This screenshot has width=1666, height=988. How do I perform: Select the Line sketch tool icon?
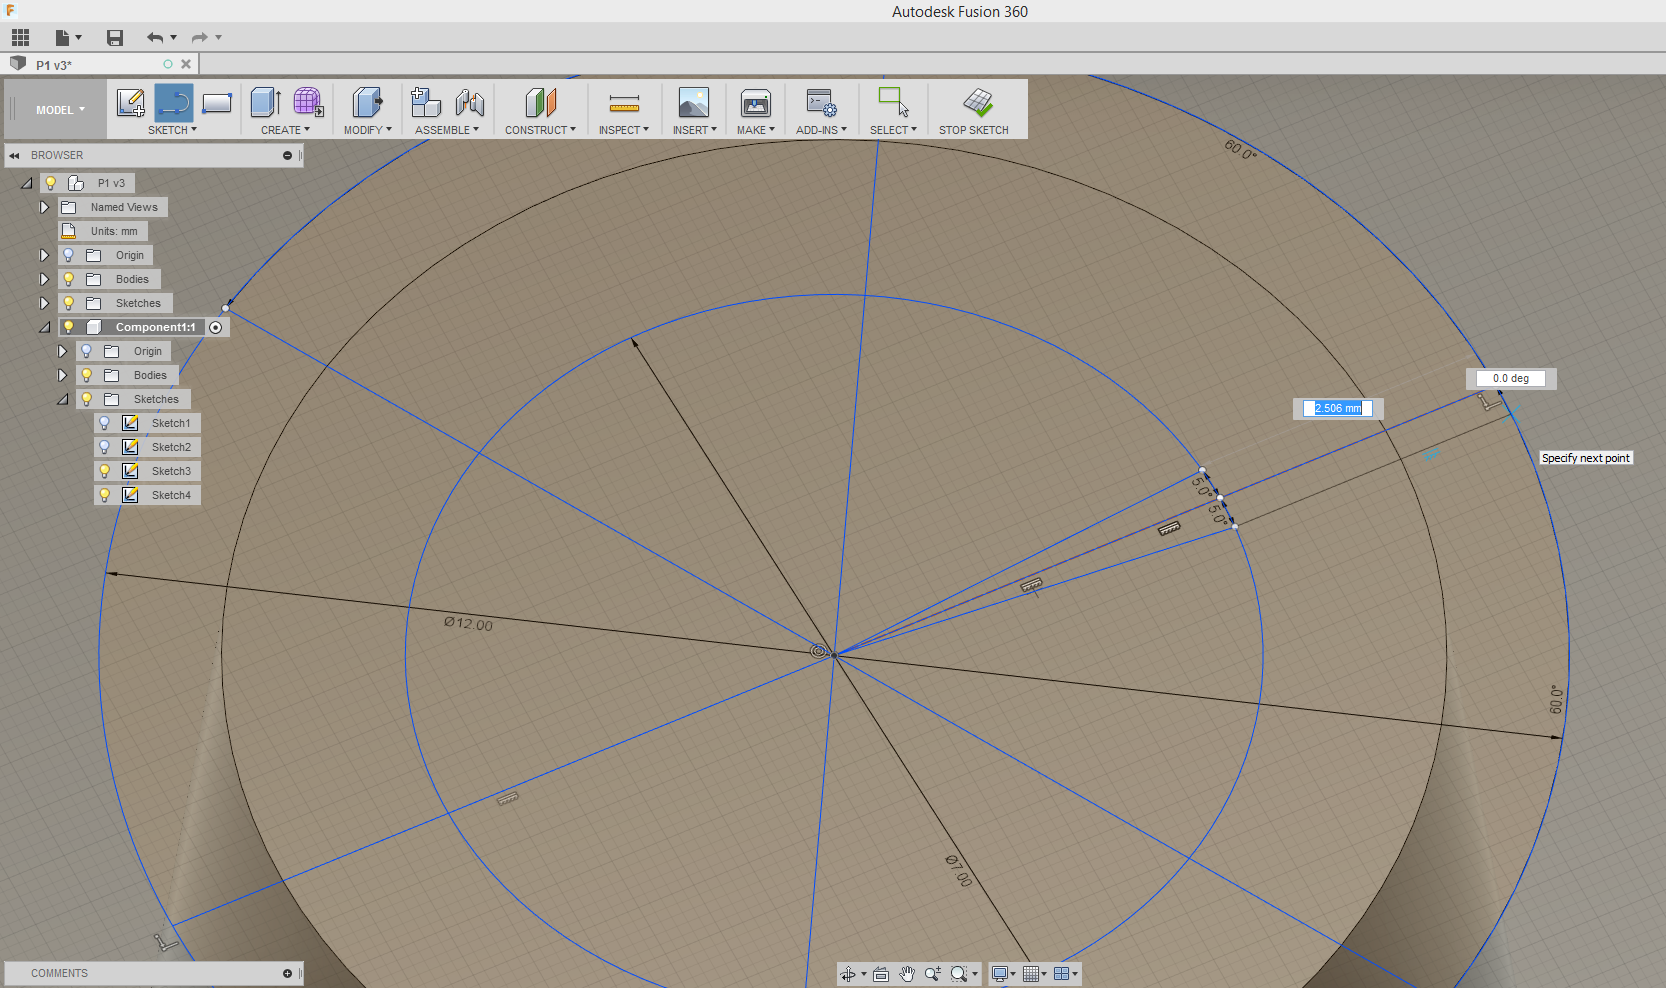point(174,103)
